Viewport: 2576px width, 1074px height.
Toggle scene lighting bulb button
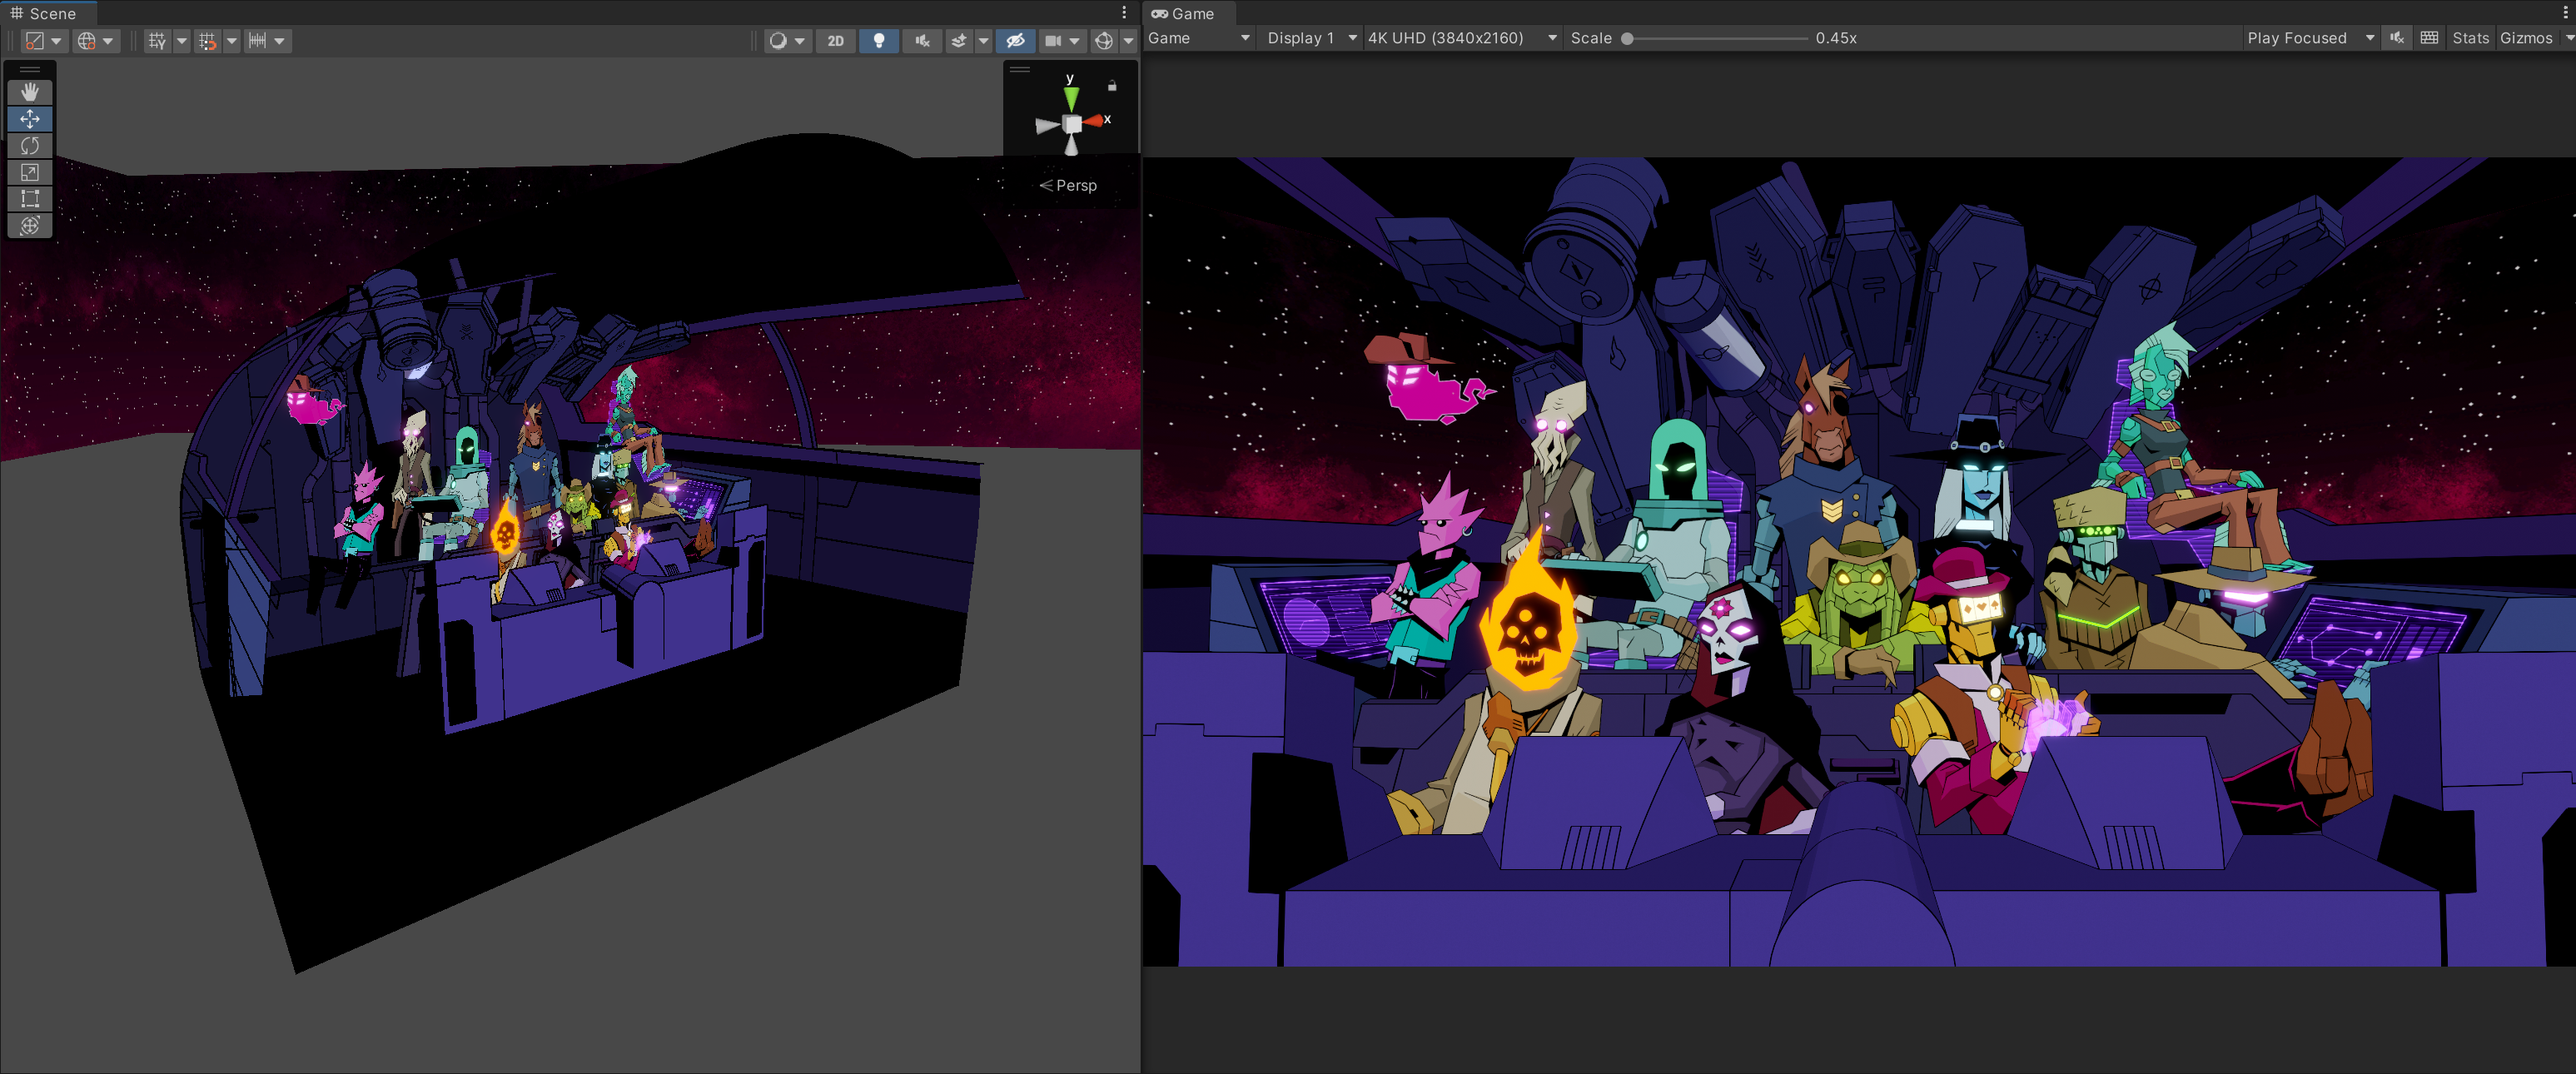[878, 41]
